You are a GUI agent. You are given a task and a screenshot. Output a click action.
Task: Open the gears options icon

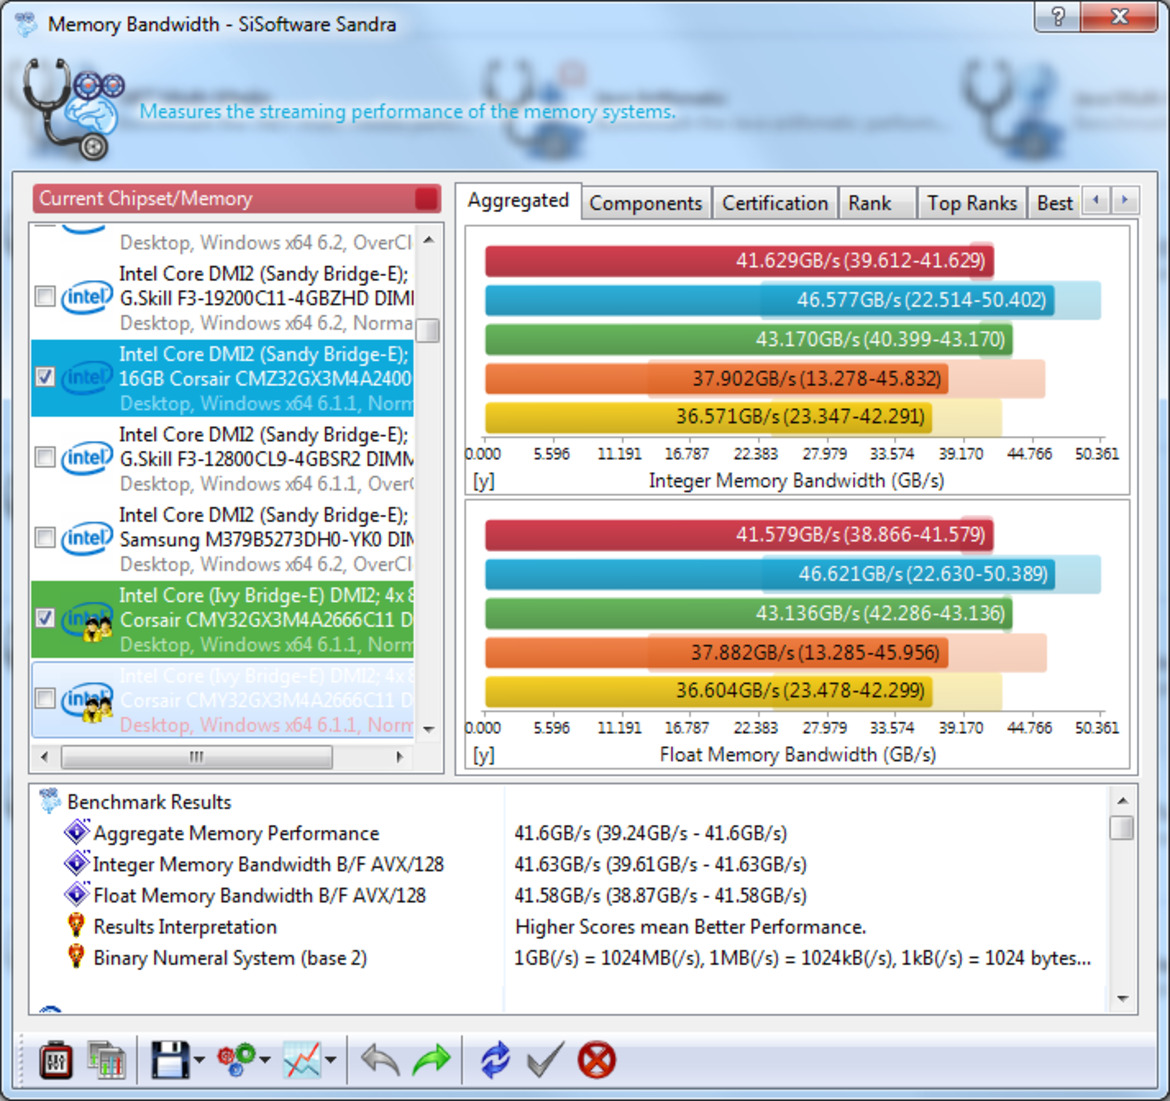(237, 1060)
